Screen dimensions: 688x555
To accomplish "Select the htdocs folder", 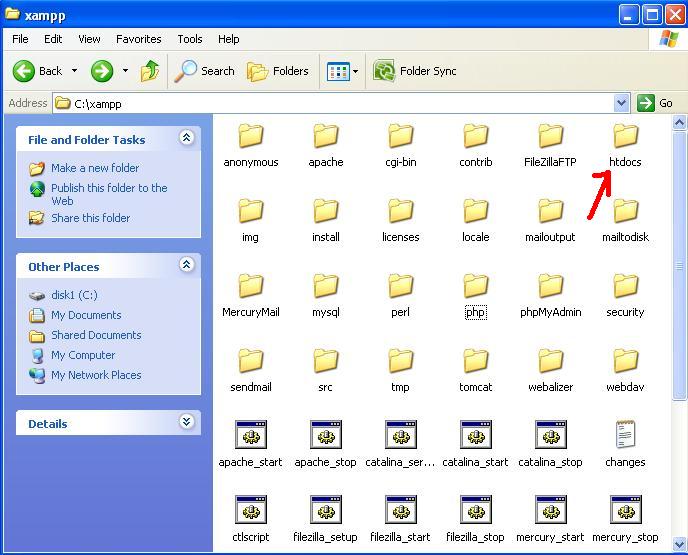I will [x=625, y=146].
